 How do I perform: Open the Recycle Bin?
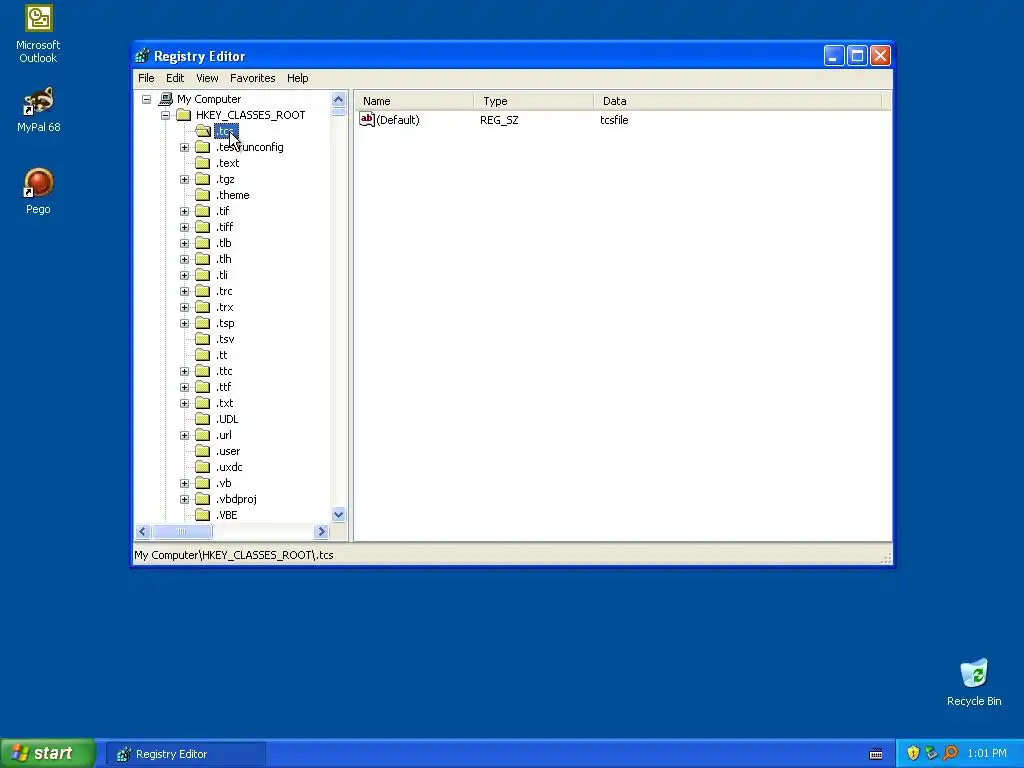(x=974, y=682)
